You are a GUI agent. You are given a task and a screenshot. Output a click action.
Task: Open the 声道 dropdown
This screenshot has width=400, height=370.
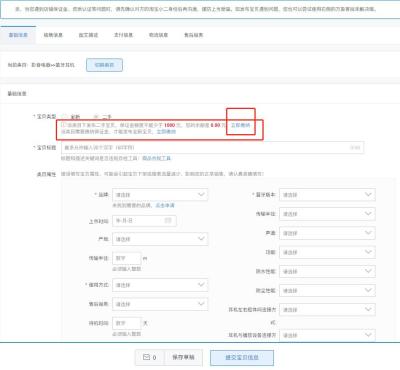coord(327,233)
